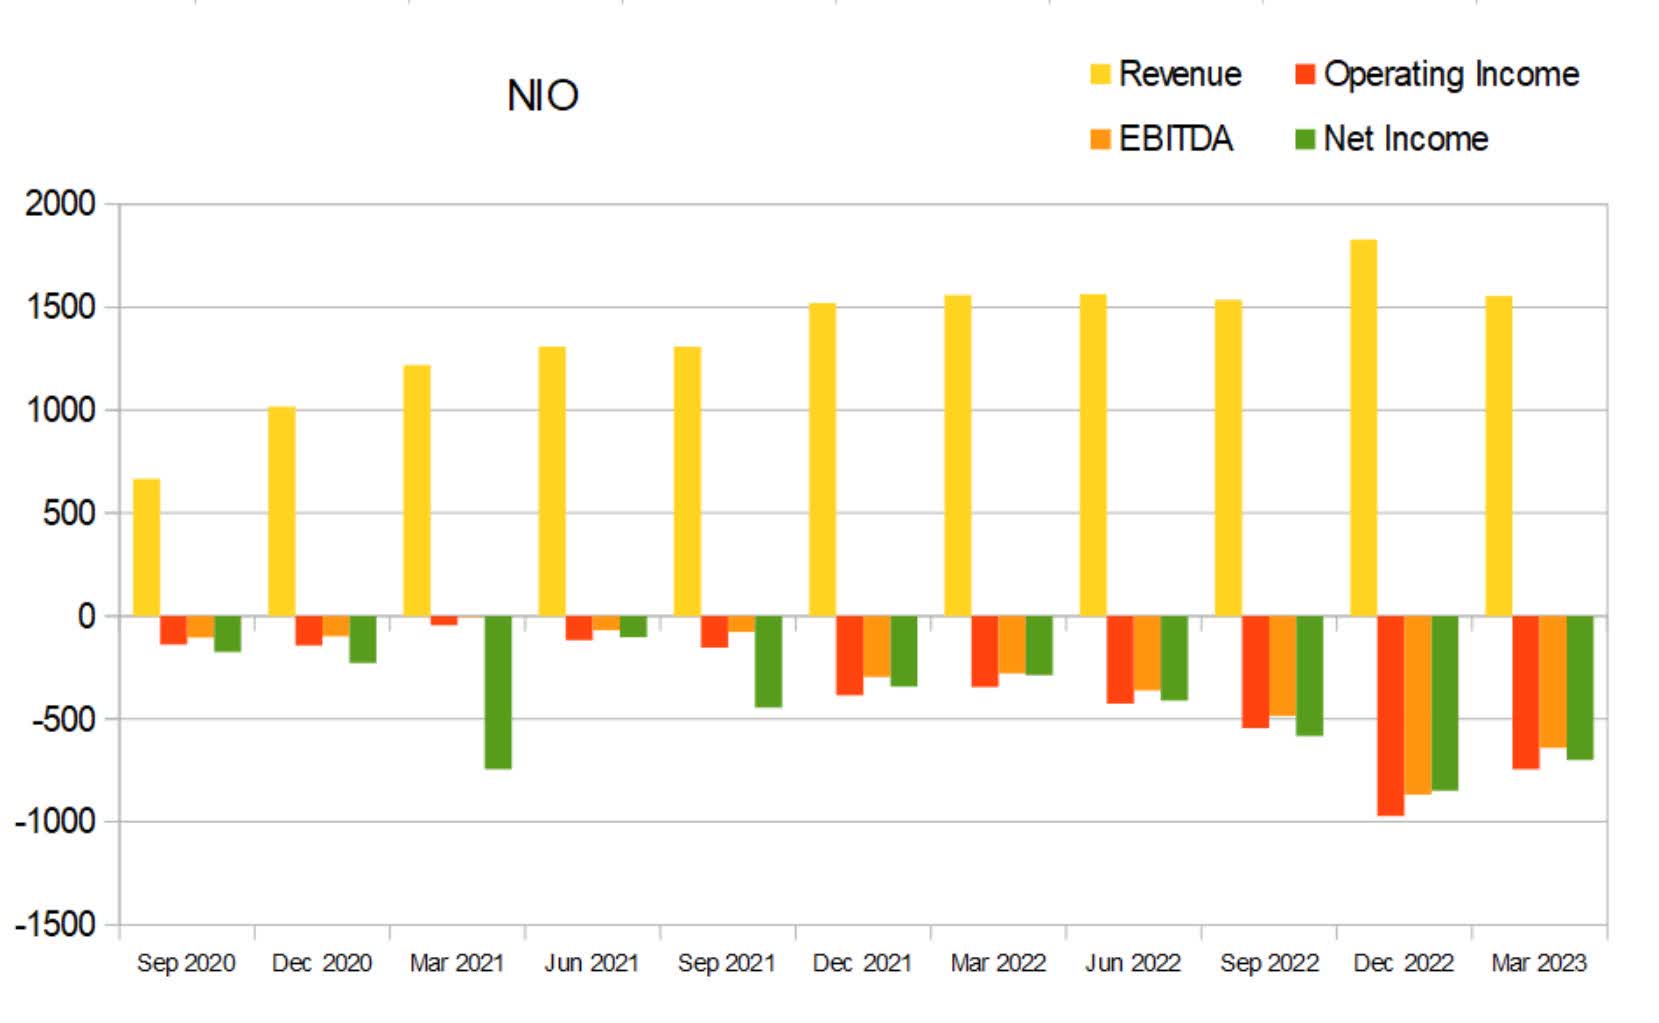Click the Net Income legend label

pyautogui.click(x=1406, y=139)
